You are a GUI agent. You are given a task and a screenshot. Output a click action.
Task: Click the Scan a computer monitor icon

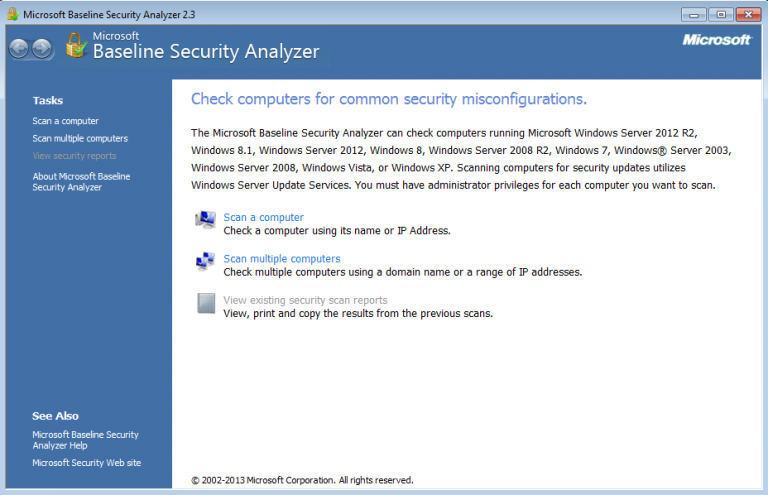tap(206, 220)
